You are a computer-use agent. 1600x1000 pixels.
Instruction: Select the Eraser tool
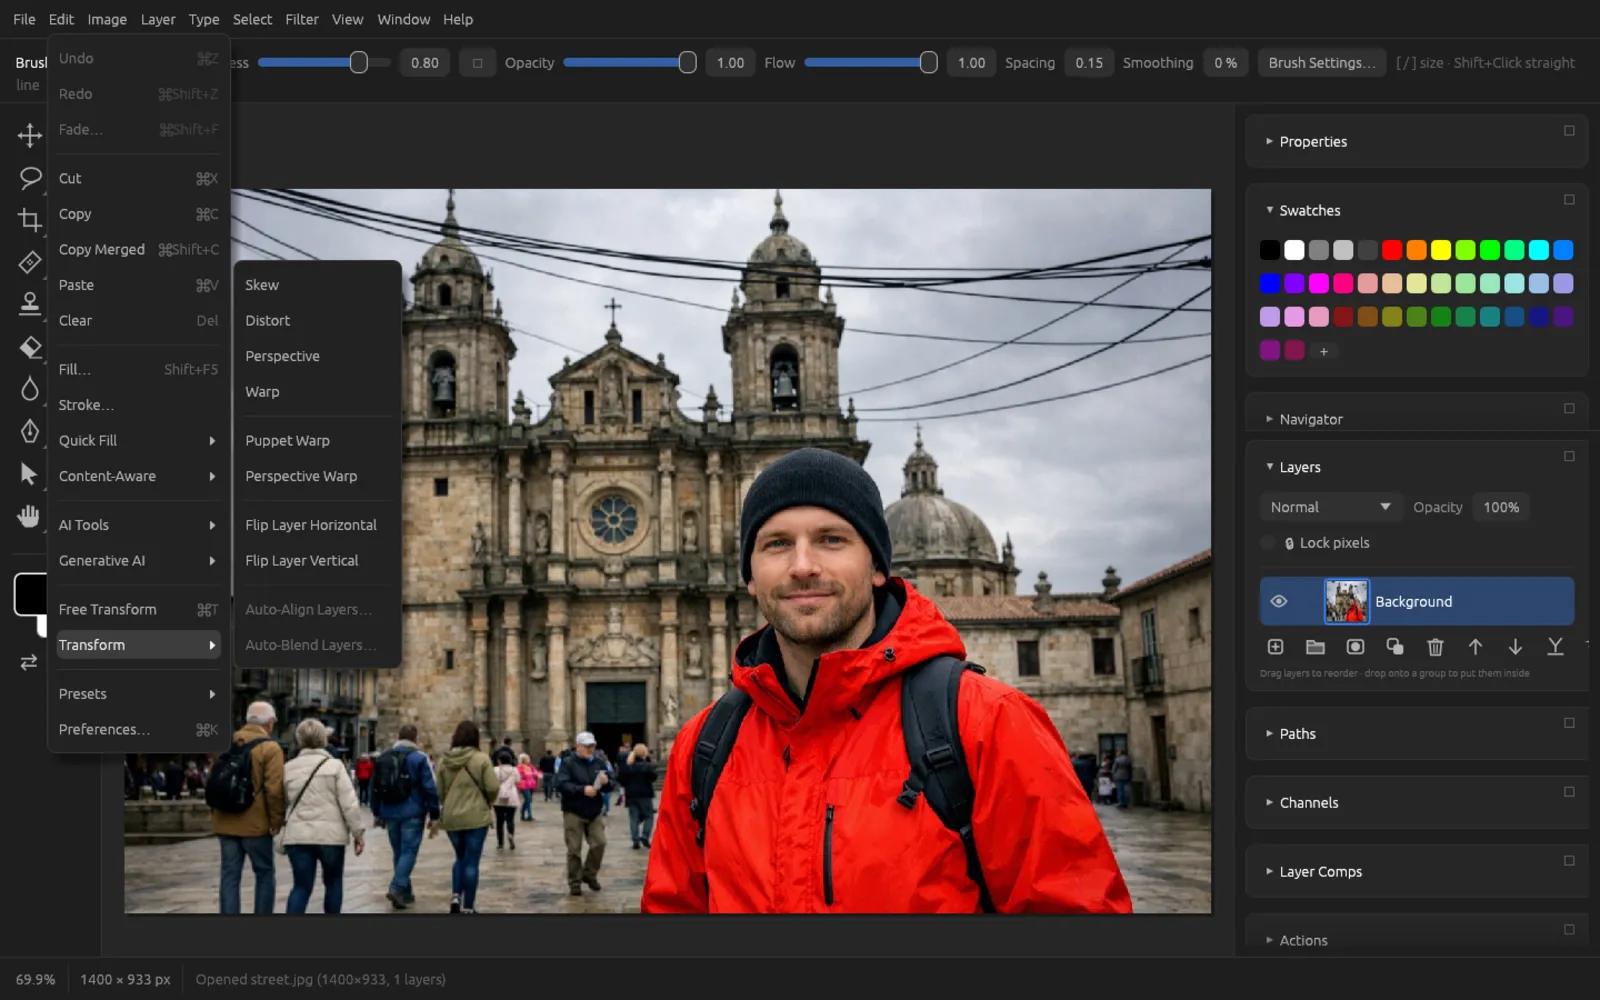tap(29, 347)
